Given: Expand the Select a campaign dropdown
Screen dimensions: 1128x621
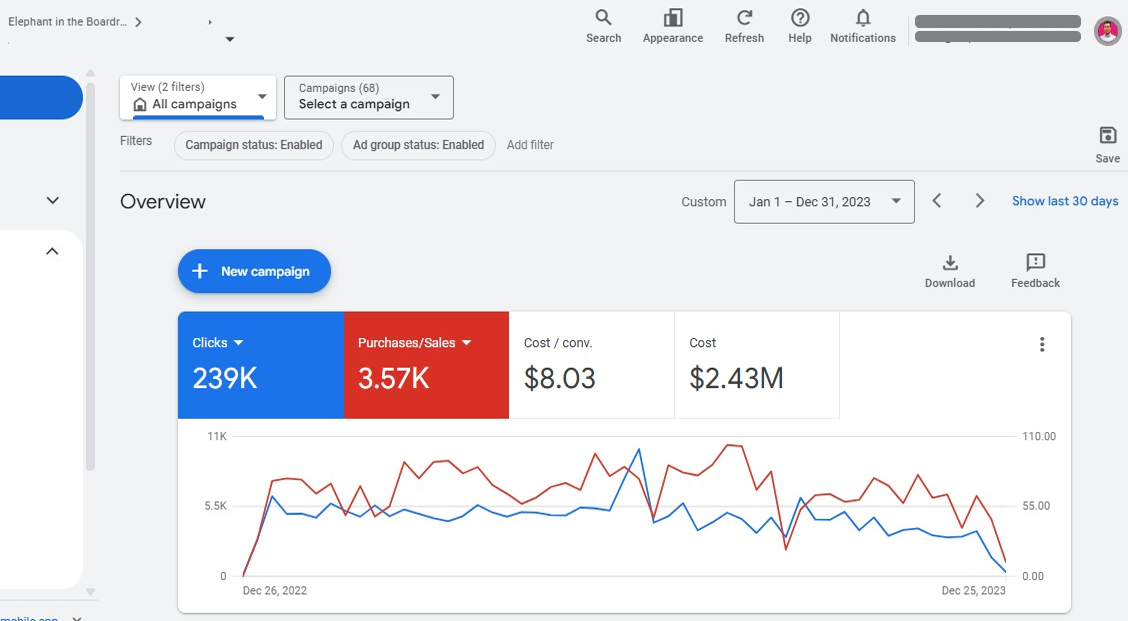Looking at the screenshot, I should 368,97.
